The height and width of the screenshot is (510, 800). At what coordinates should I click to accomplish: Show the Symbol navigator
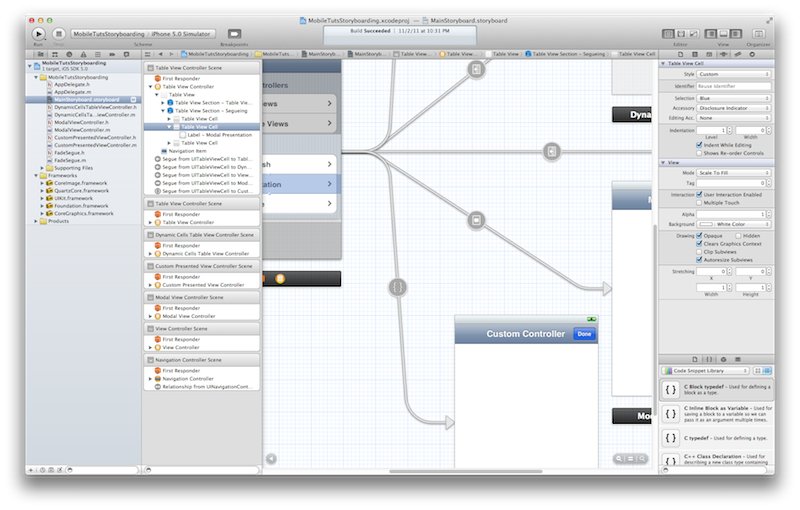tap(55, 54)
